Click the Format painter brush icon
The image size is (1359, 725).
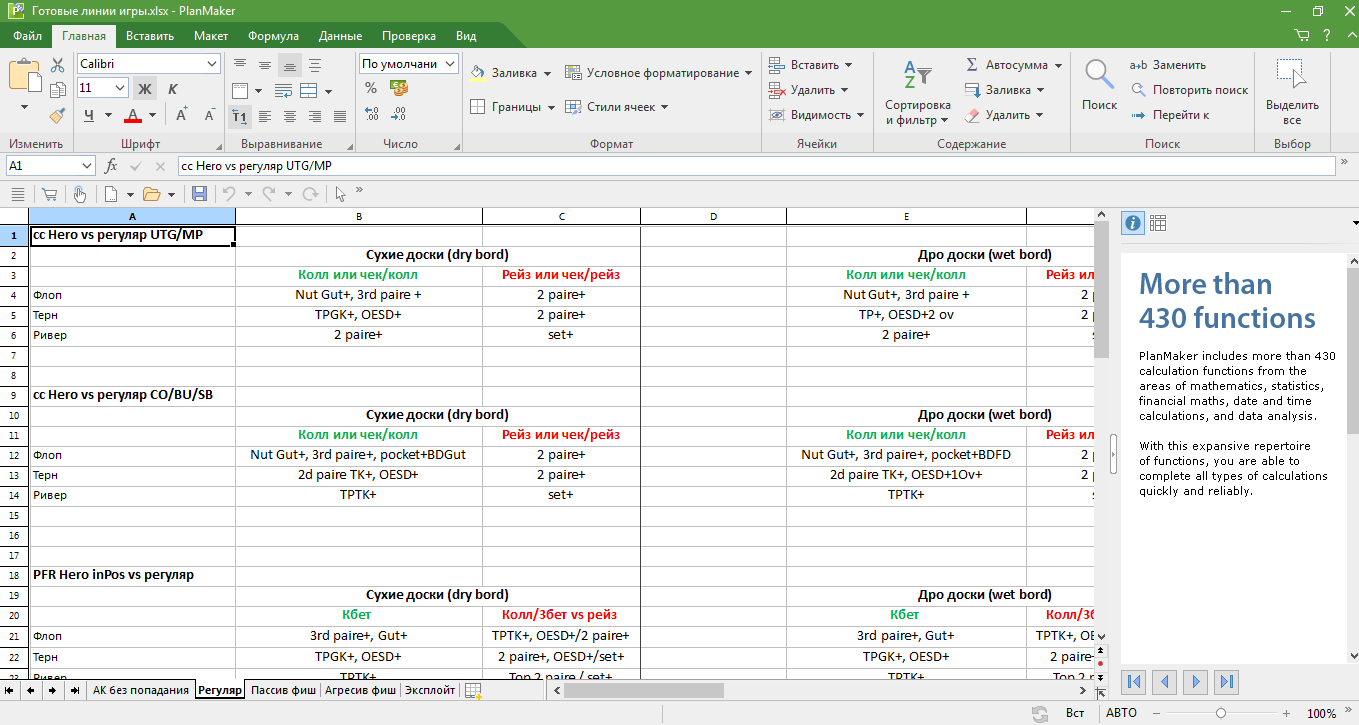click(57, 115)
